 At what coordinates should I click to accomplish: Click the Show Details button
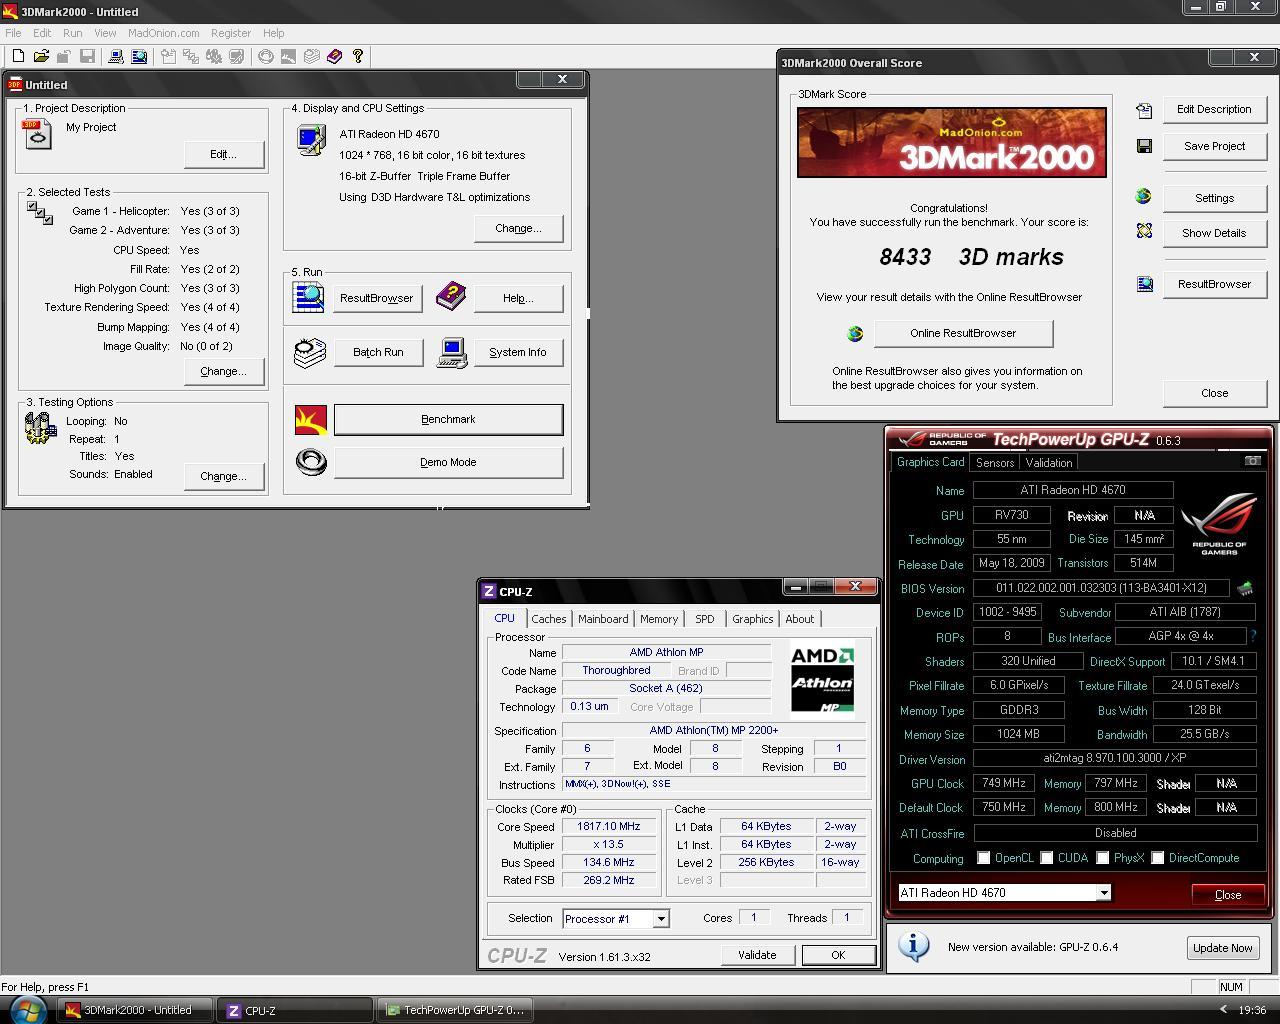point(1214,233)
